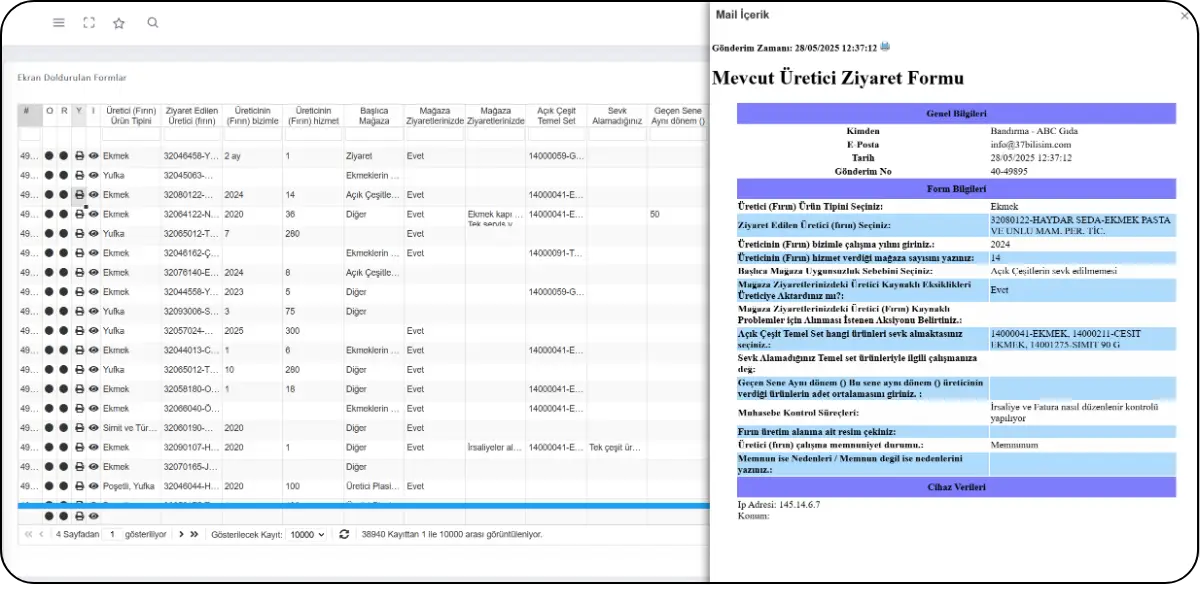This screenshot has height=600, width=1200.
Task: Click the 'İrsaliyeler al…' cell
Action: pyautogui.click(x=494, y=447)
